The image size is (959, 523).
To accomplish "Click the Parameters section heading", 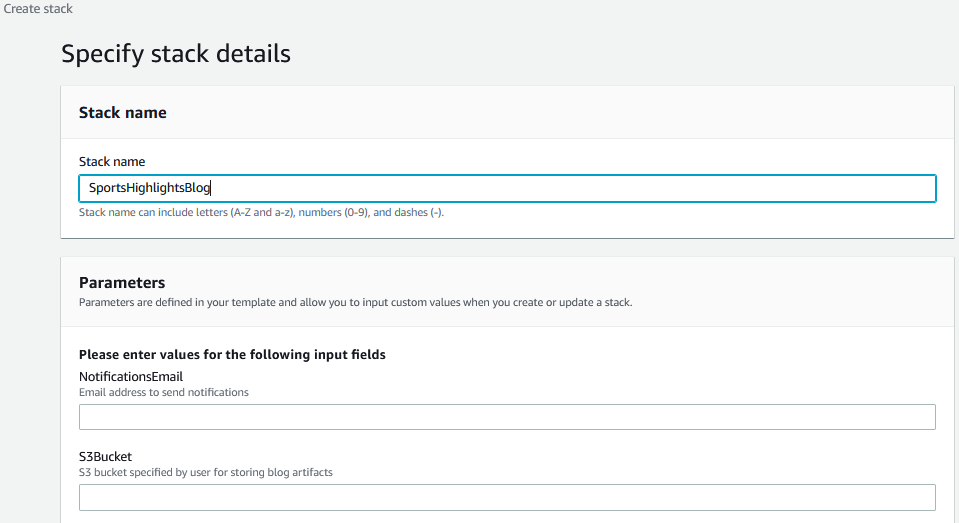I will [122, 283].
